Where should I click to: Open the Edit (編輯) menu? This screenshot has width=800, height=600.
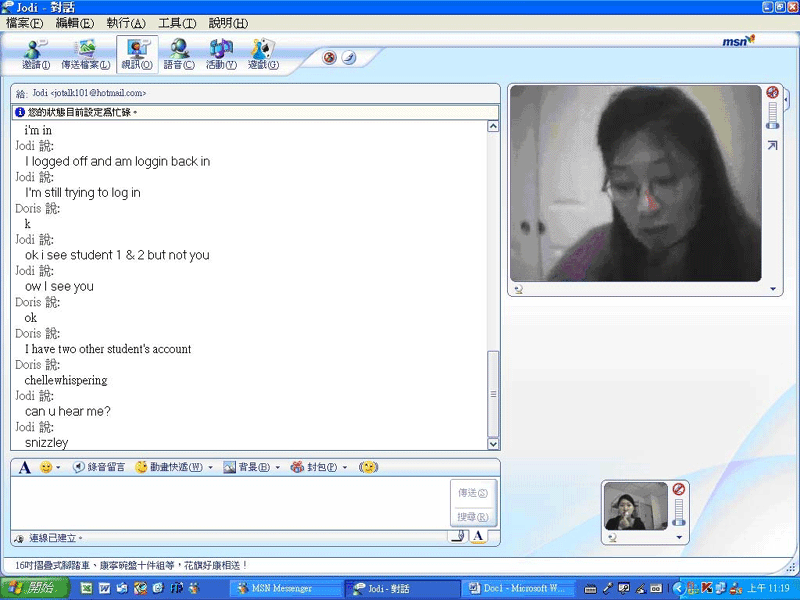point(74,23)
